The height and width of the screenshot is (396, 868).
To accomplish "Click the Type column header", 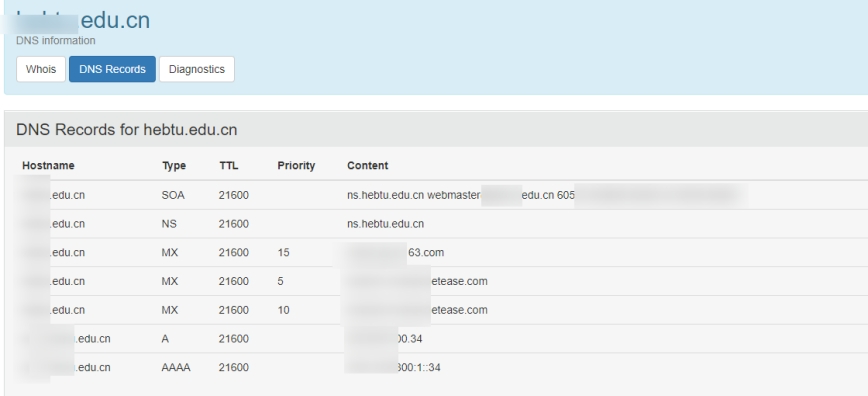I will click(174, 166).
